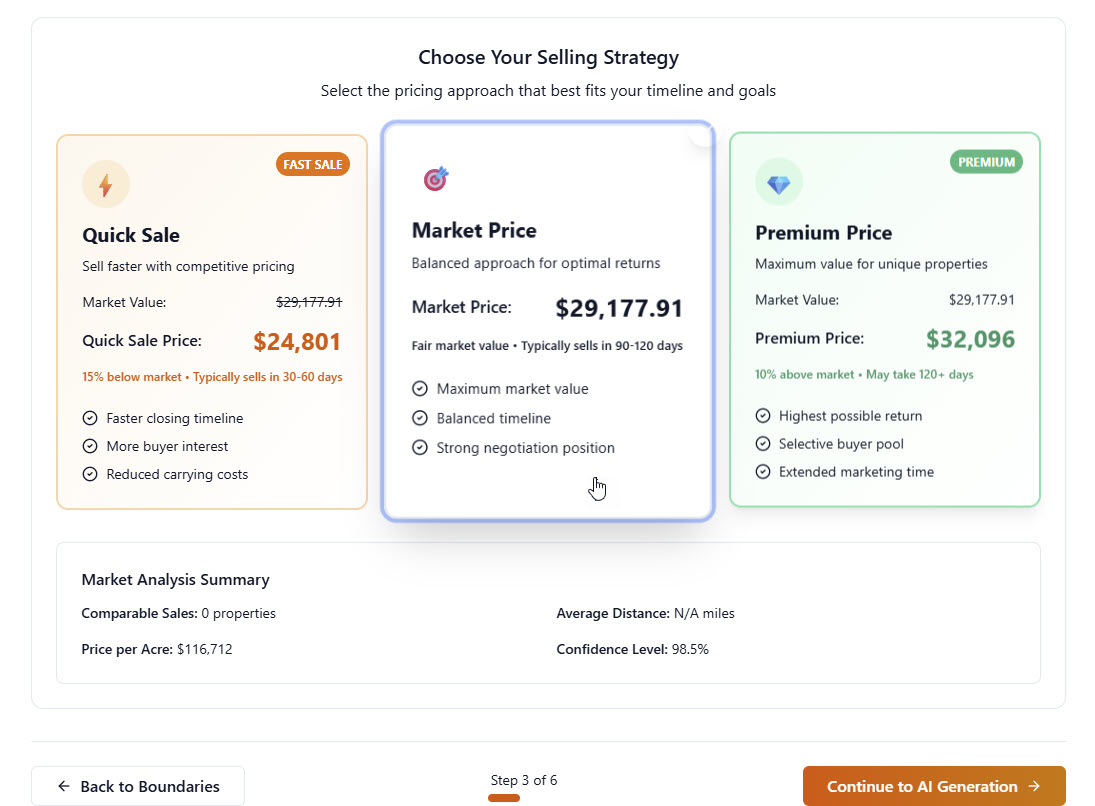Screen dimensions: 1095x806
Task: Click the checkmark beside 'Highest possible return'
Action: 764,416
